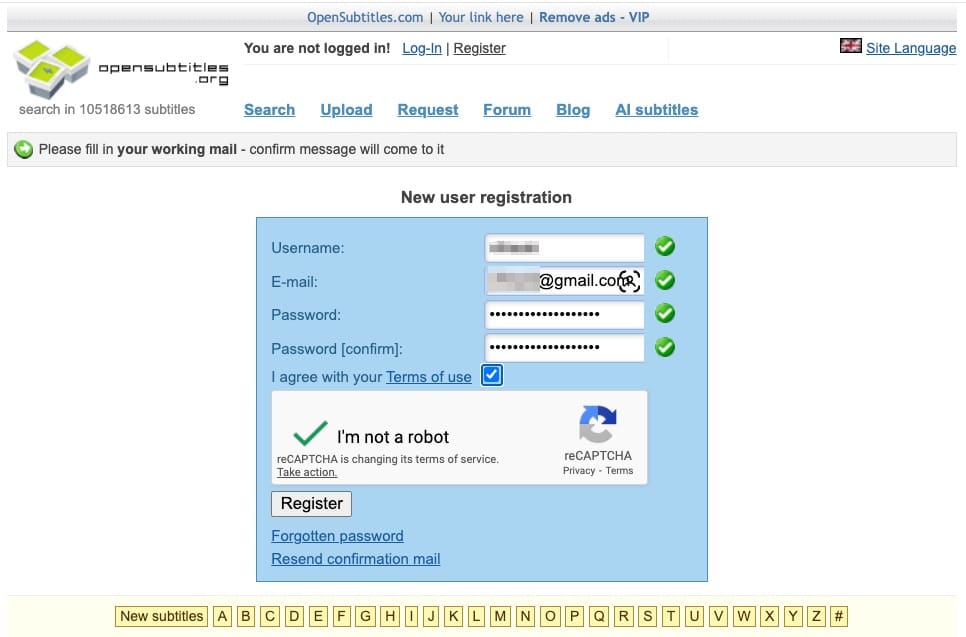Open the Terms of use link

(429, 377)
